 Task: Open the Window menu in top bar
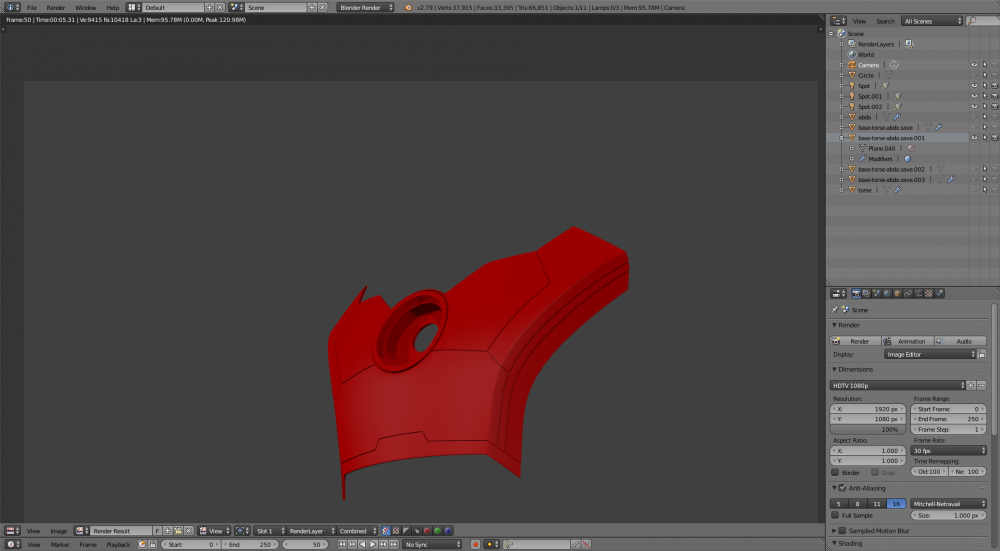click(x=86, y=7)
